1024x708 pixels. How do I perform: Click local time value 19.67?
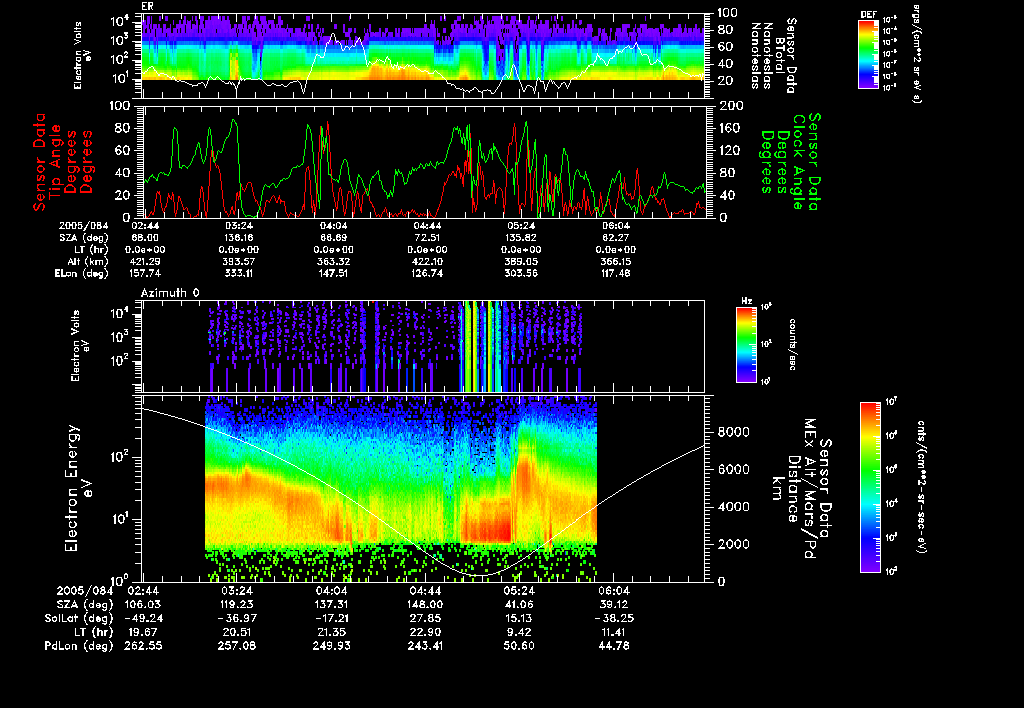pos(142,632)
